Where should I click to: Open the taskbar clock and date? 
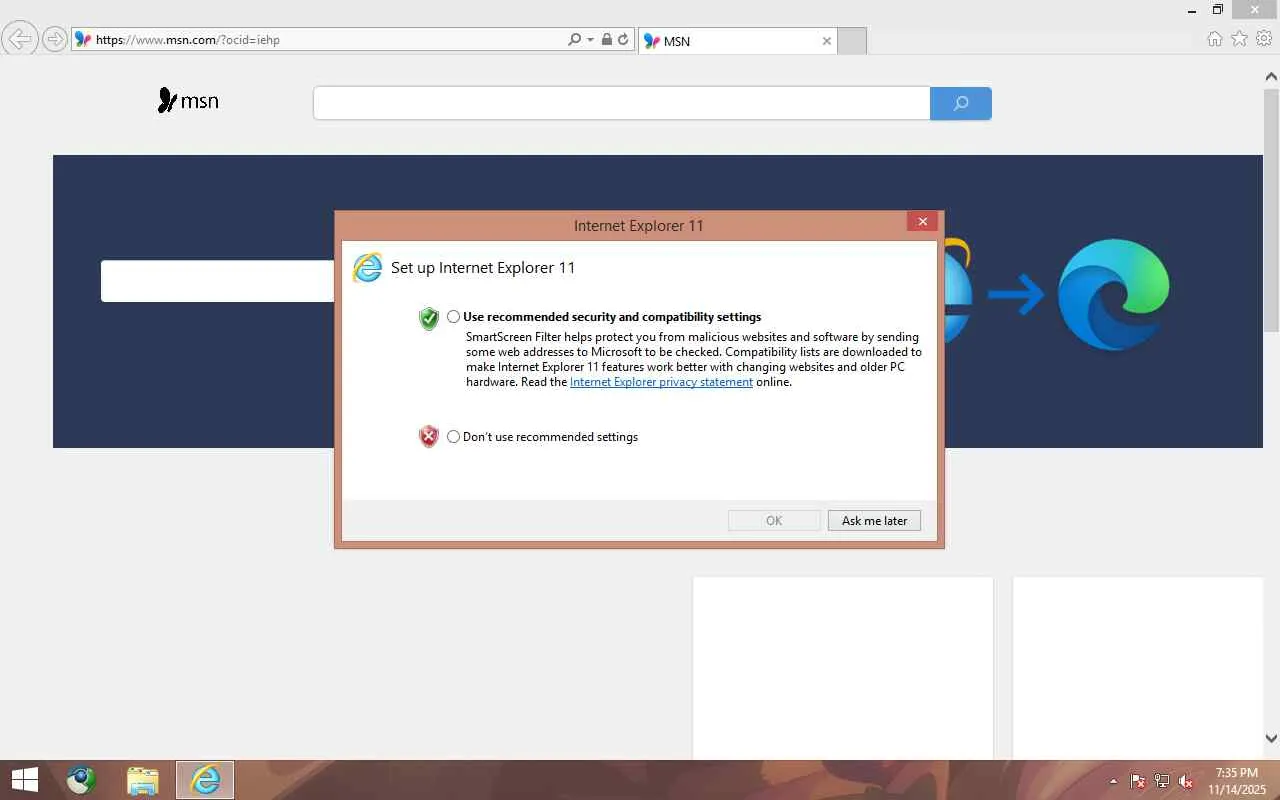(x=1236, y=781)
